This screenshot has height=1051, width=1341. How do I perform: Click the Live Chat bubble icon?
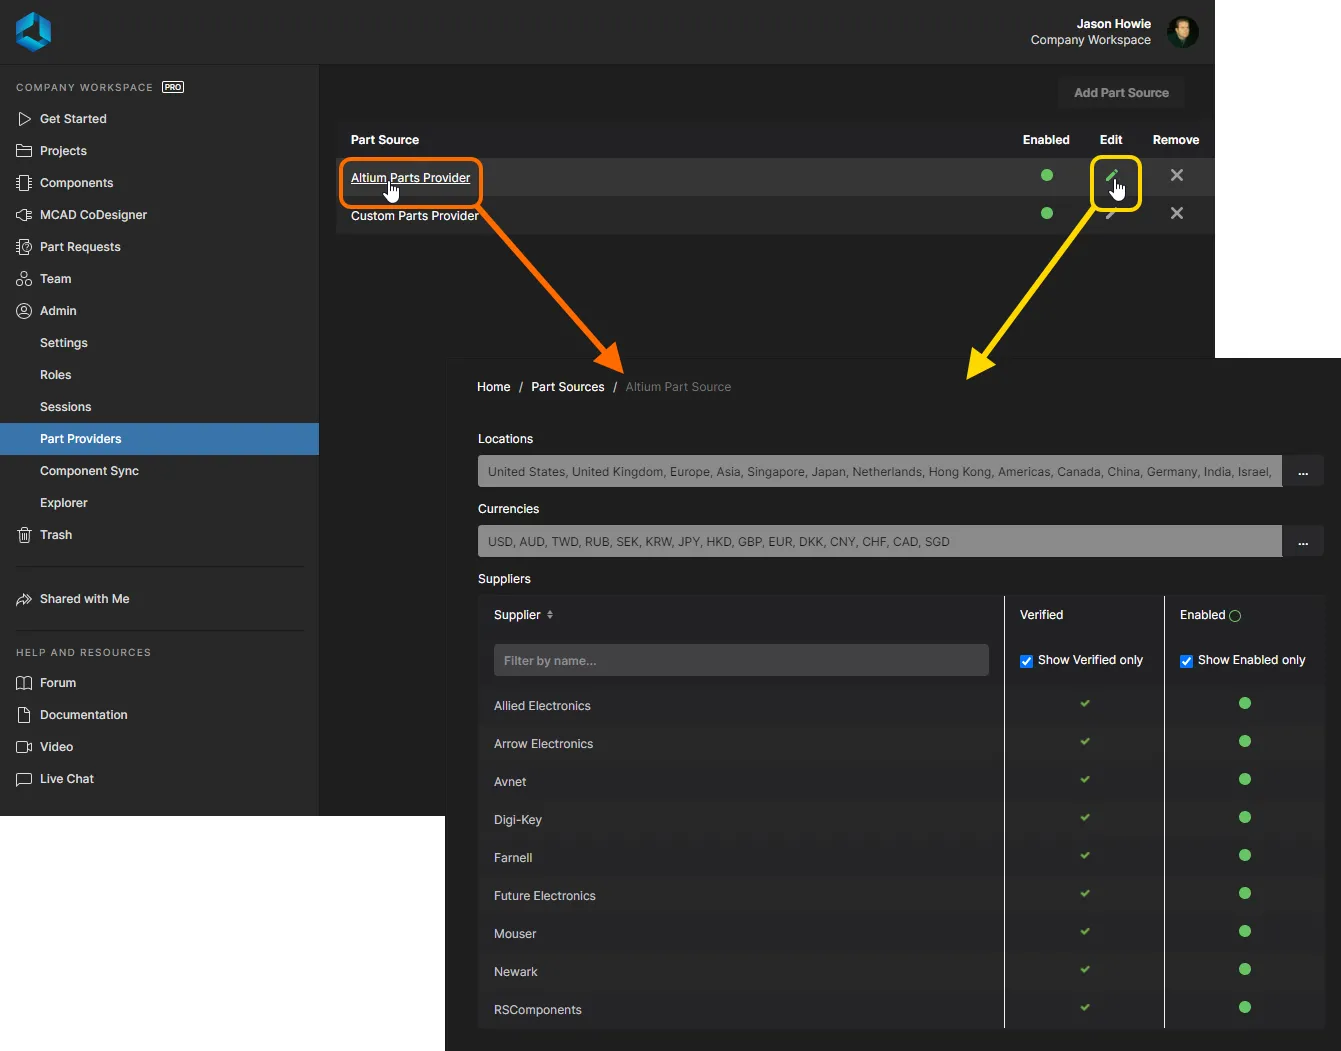point(24,779)
